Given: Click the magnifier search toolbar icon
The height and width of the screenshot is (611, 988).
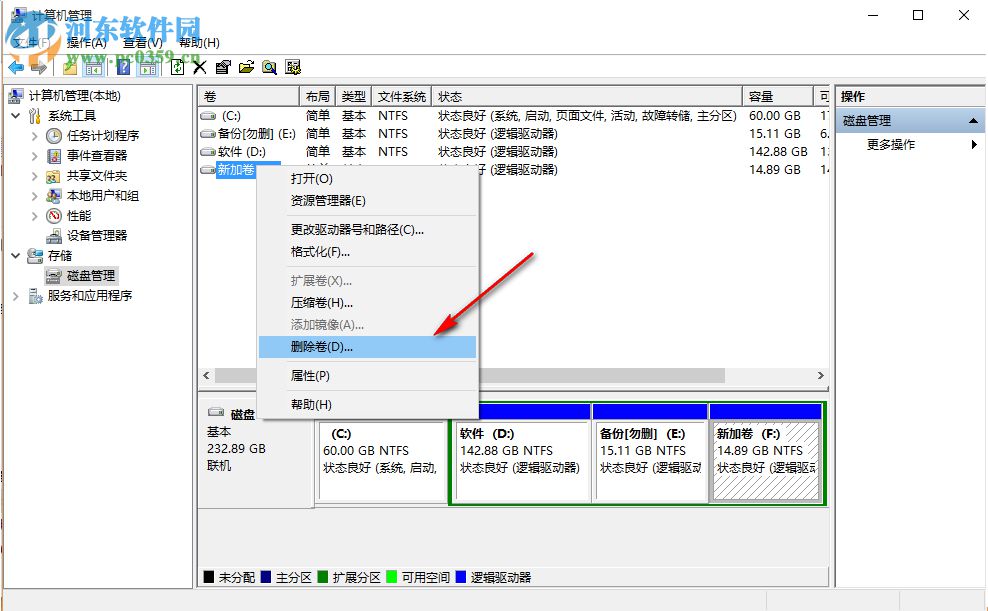Looking at the screenshot, I should (x=270, y=67).
